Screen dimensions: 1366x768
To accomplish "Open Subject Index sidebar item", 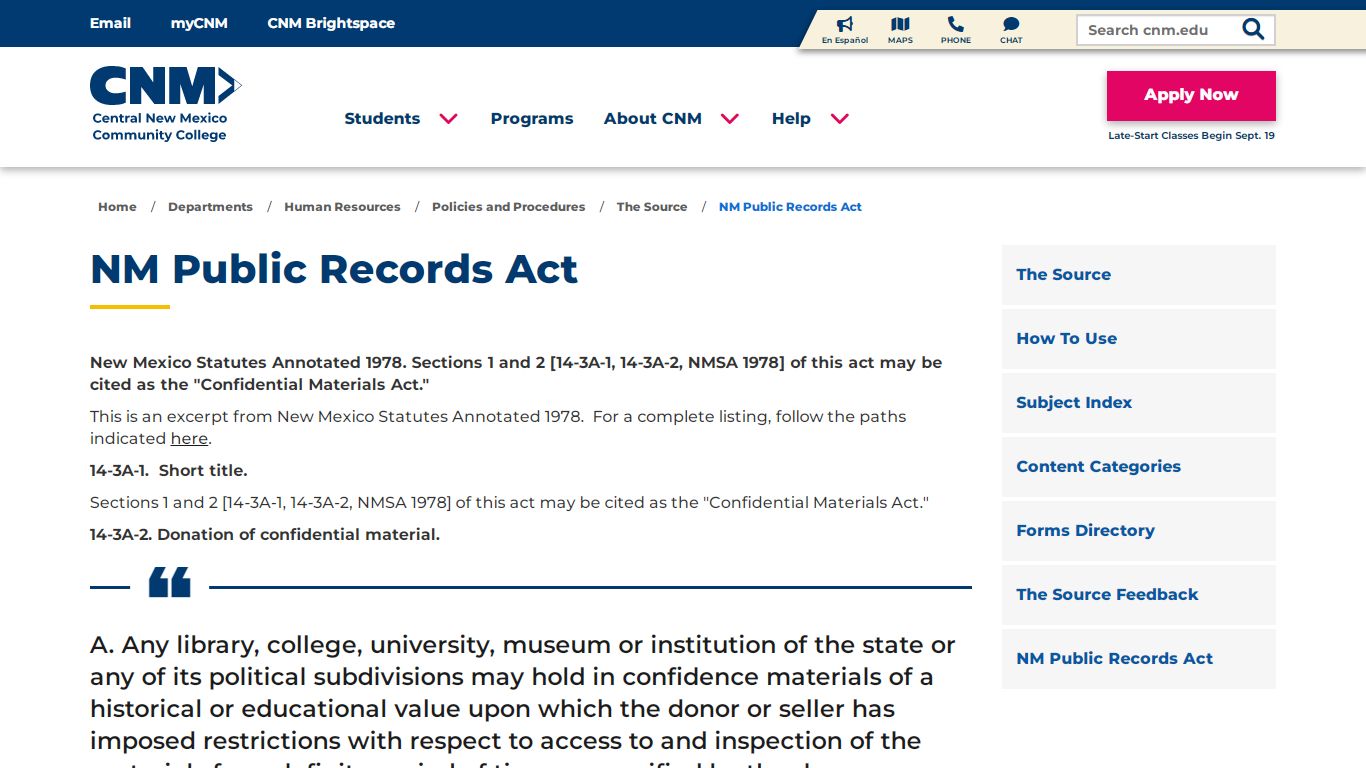I will [x=1139, y=403].
